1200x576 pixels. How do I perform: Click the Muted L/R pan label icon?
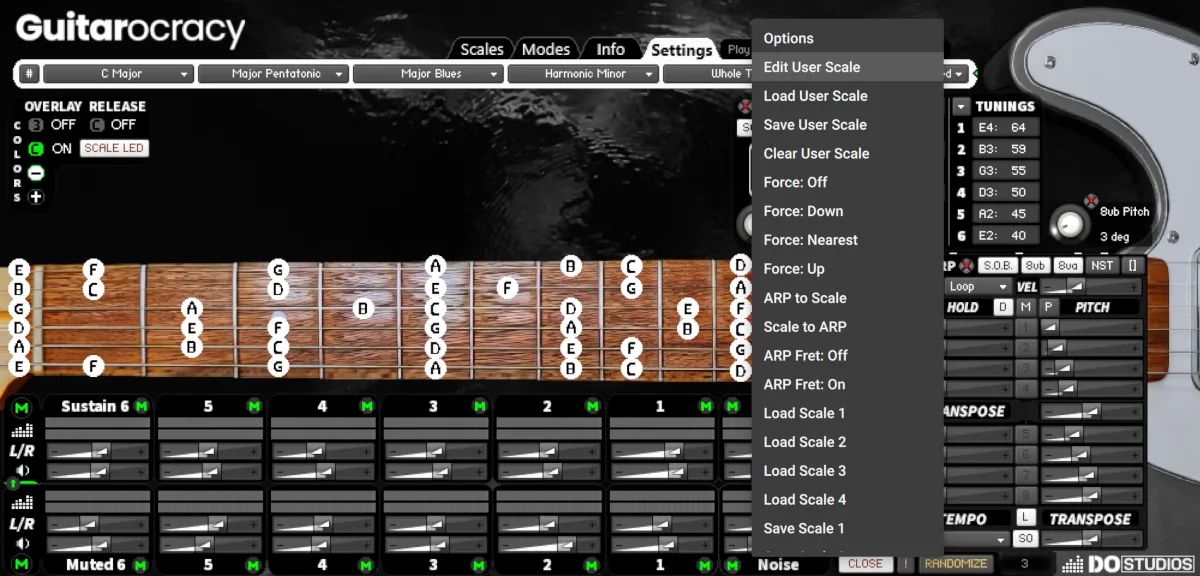(22, 524)
